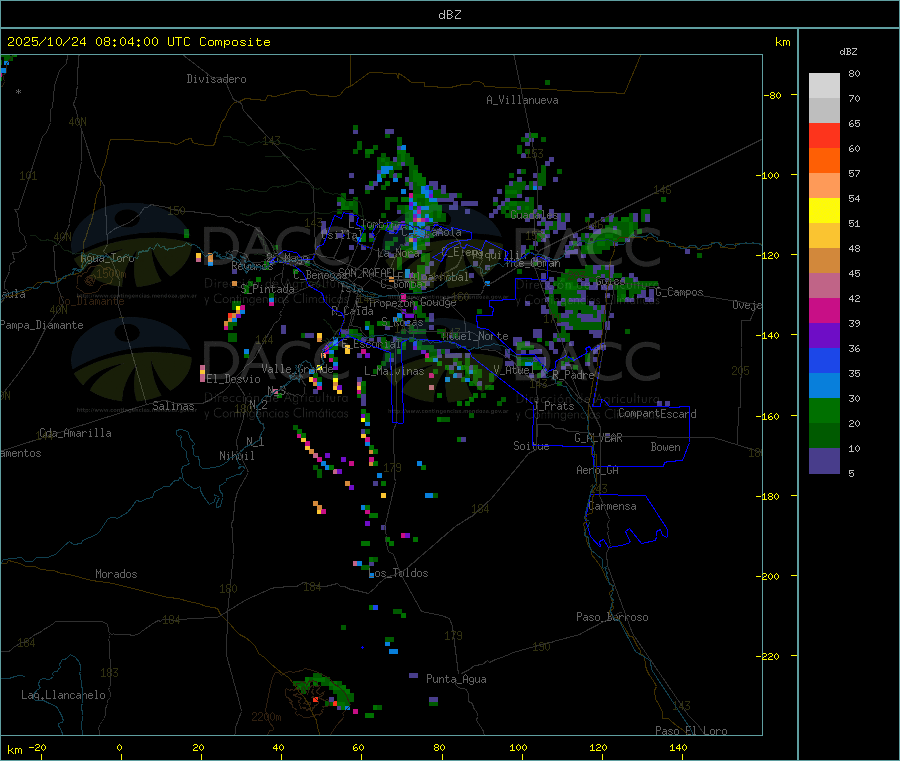Click the yellow 51-54 dBZ legend color
The image size is (900, 761).
point(824,211)
